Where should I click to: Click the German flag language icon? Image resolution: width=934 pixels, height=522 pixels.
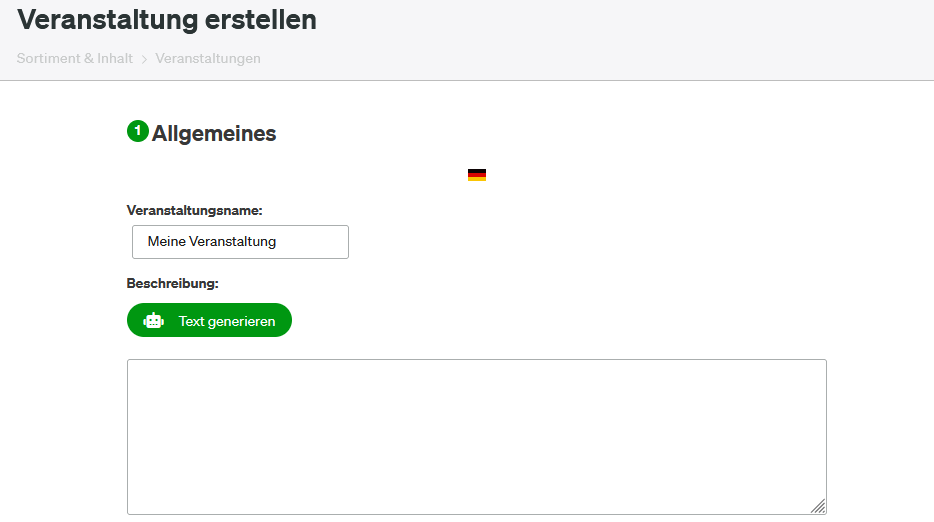tap(477, 175)
